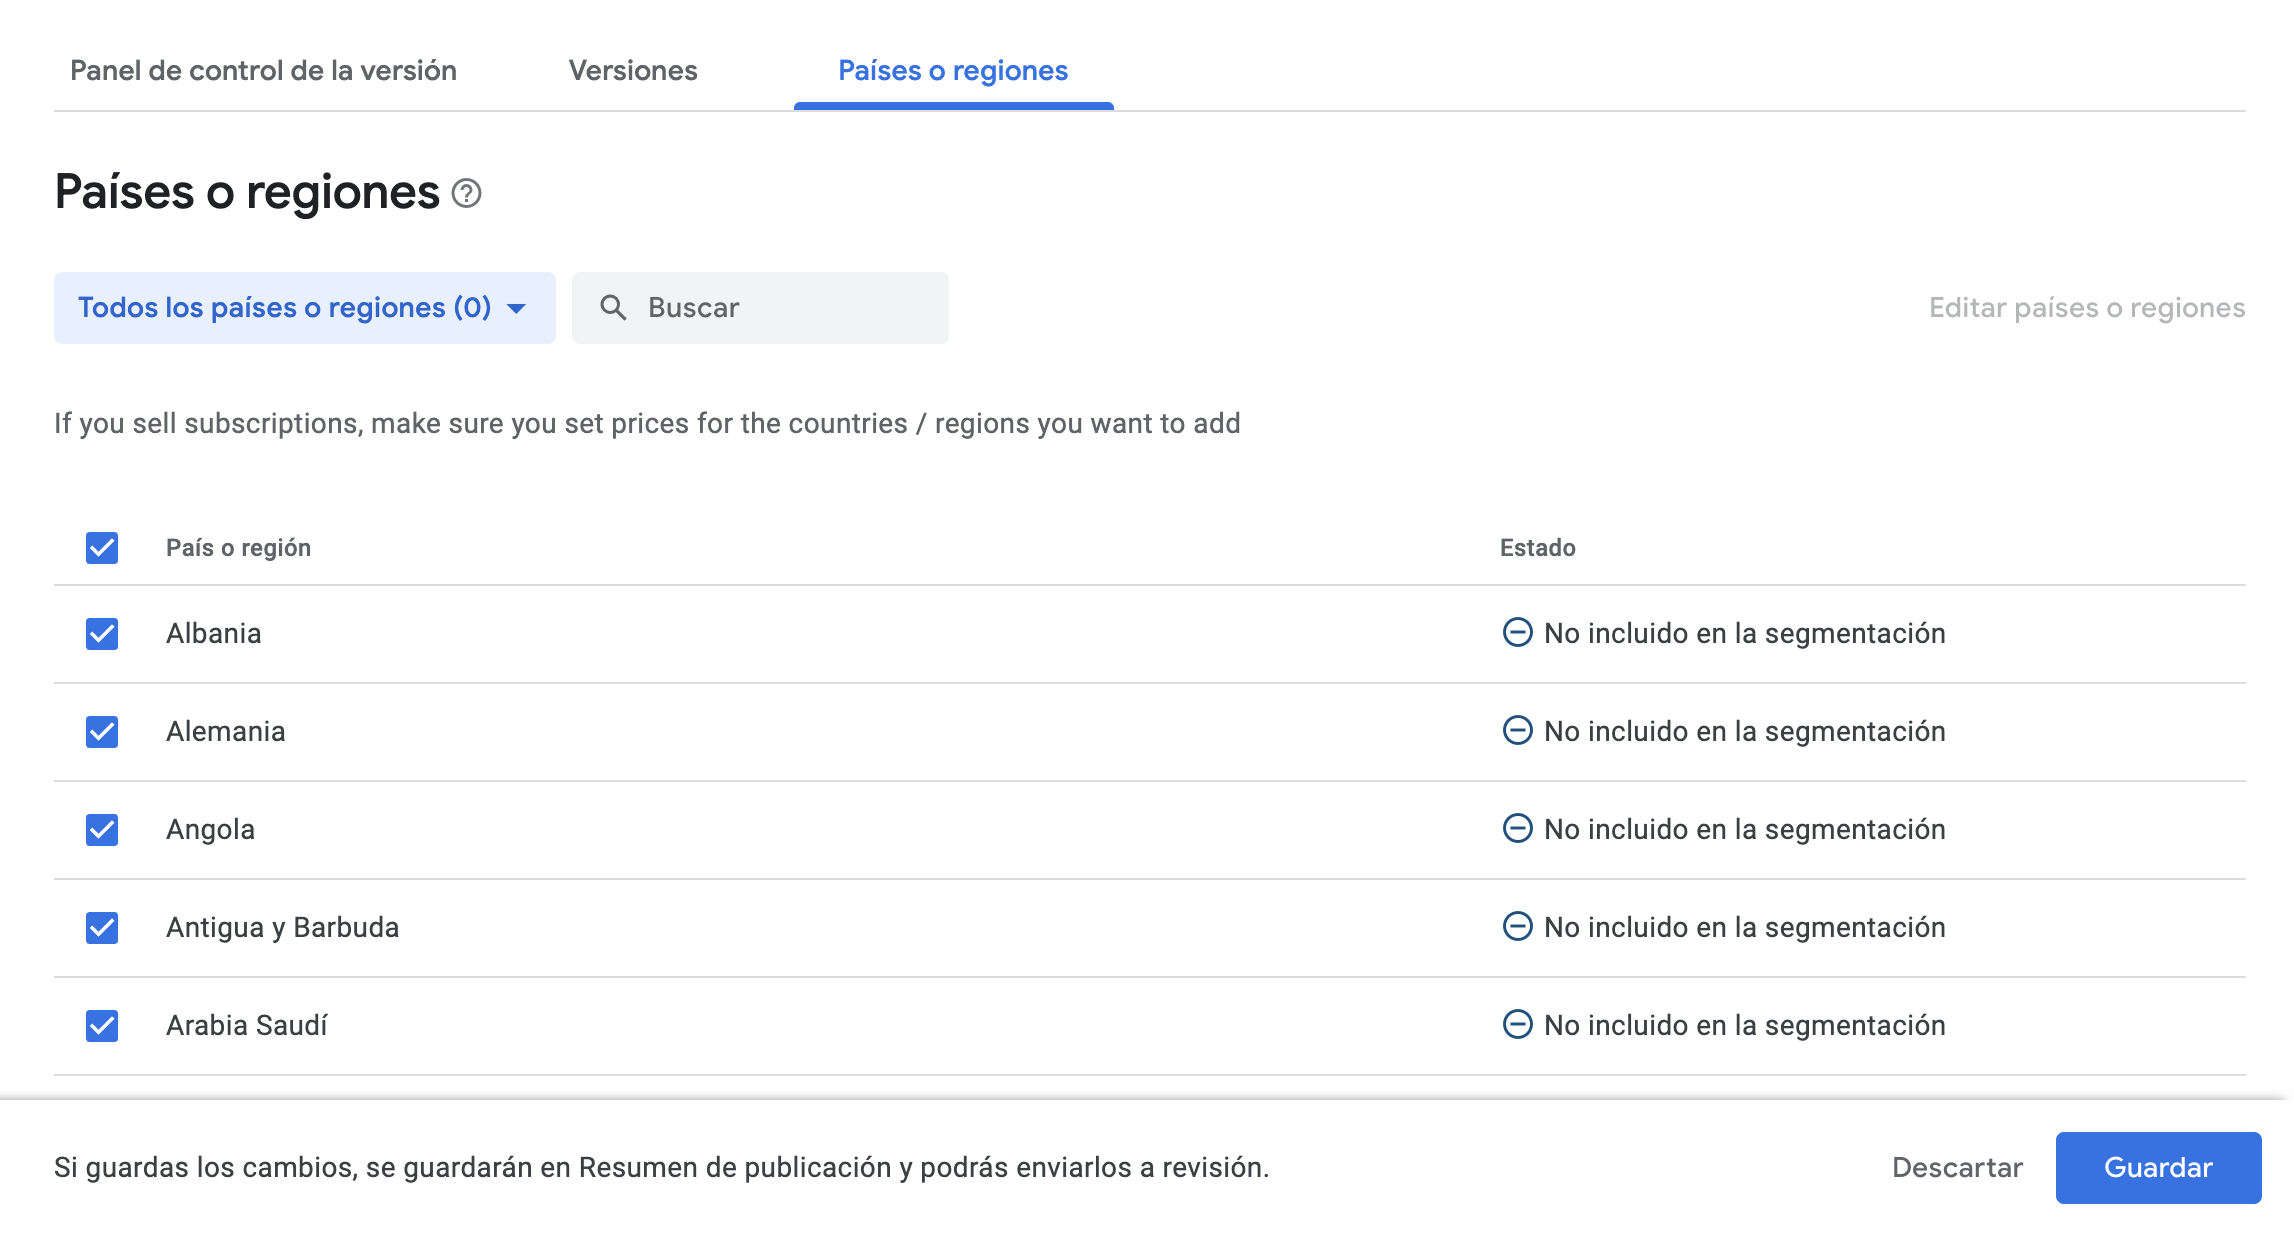Click the Alemania country name
2294x1236 pixels.
[226, 732]
